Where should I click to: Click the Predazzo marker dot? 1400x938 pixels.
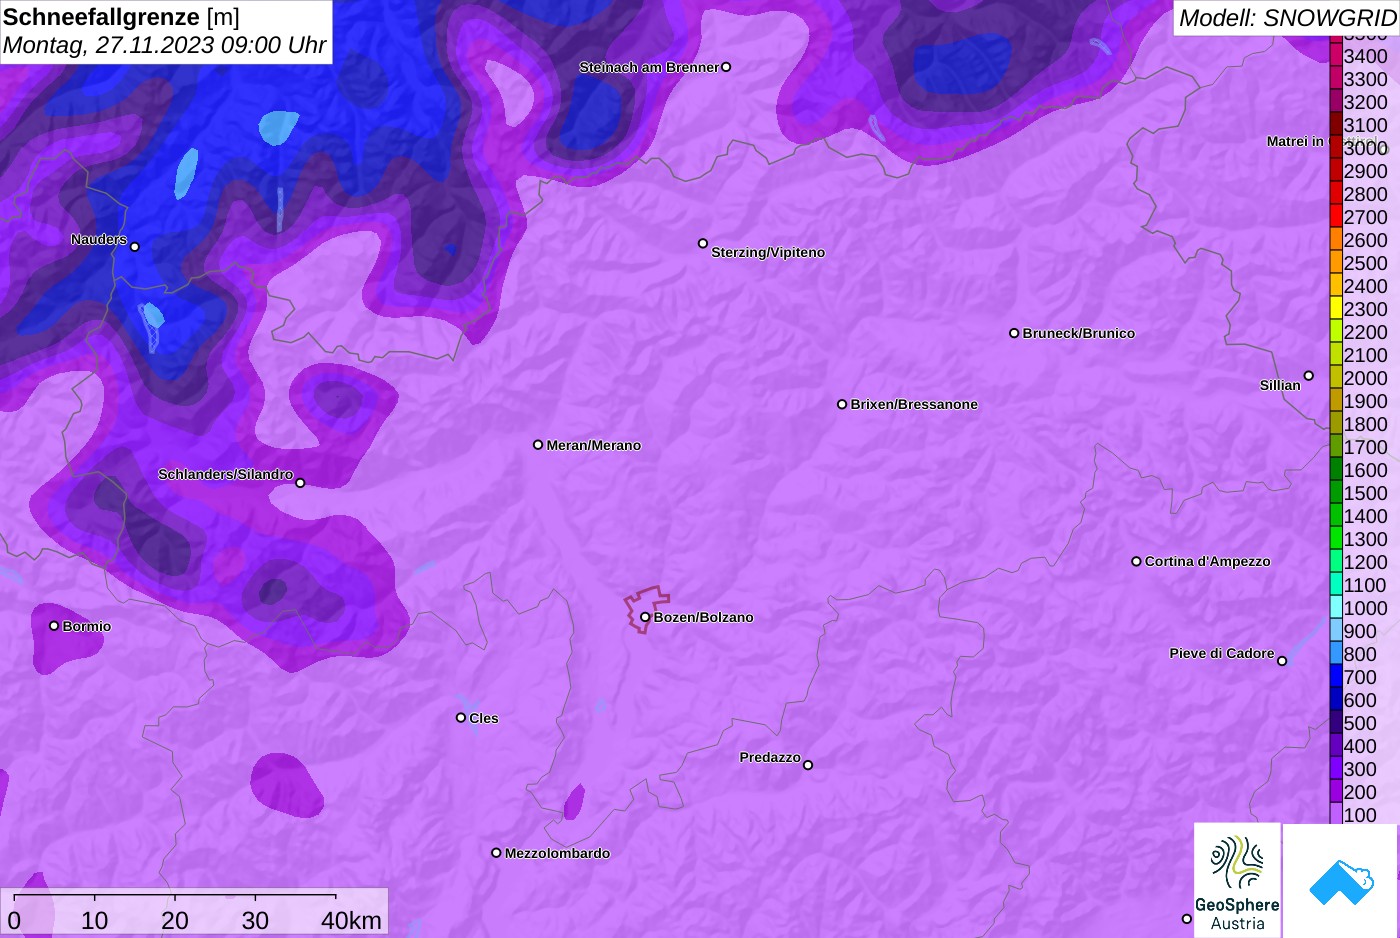click(x=808, y=765)
